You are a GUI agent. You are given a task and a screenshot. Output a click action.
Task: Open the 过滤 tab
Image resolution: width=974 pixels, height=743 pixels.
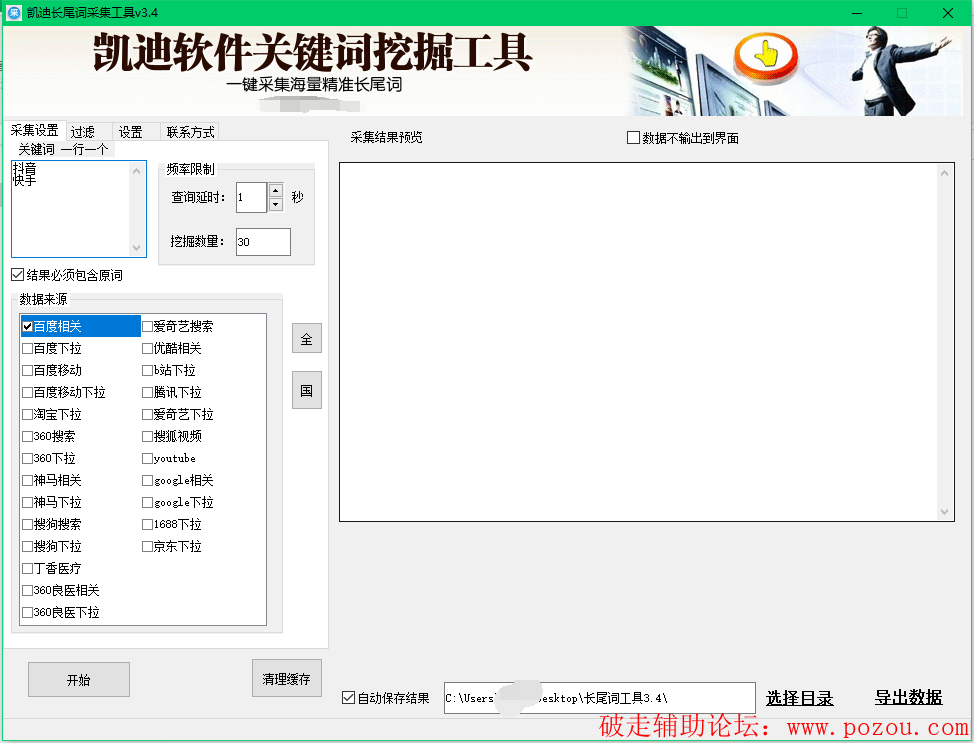(x=83, y=132)
